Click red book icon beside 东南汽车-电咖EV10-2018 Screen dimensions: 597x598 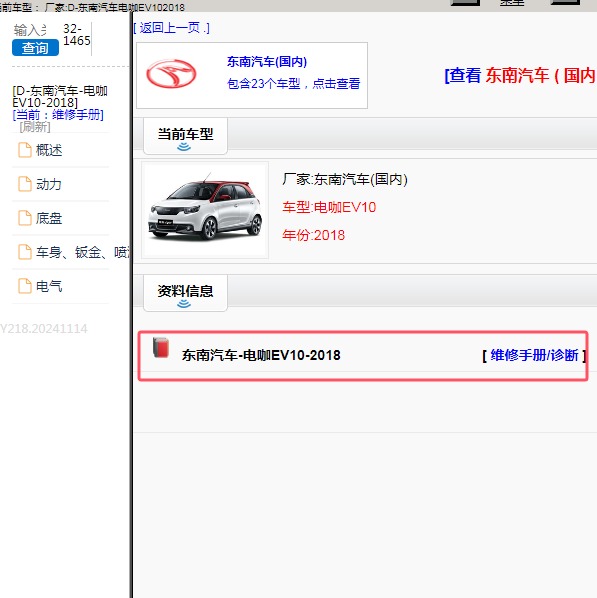[161, 347]
